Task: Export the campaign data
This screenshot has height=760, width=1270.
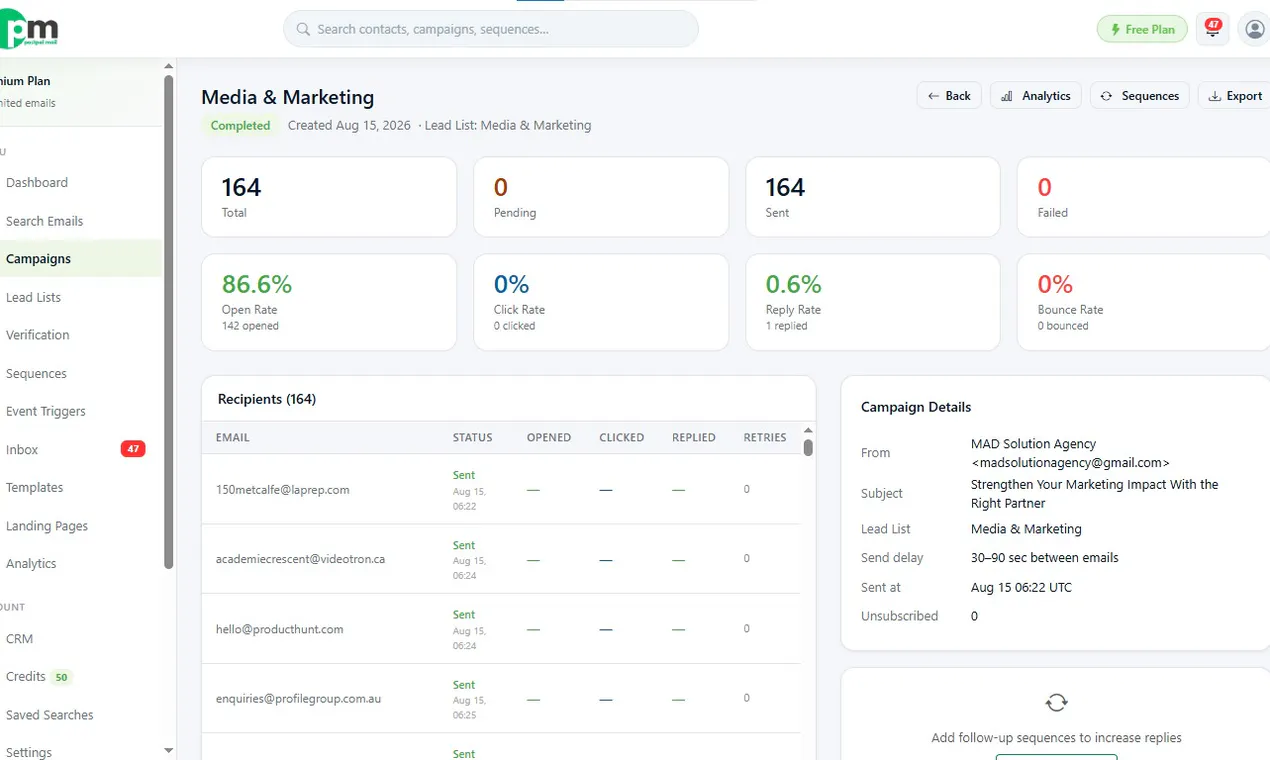Action: coord(1236,96)
